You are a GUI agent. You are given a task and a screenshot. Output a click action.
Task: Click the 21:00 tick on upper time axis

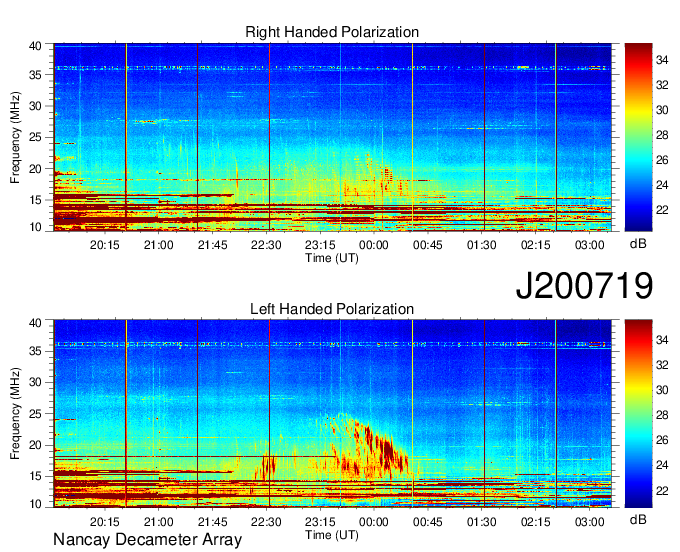159,245
